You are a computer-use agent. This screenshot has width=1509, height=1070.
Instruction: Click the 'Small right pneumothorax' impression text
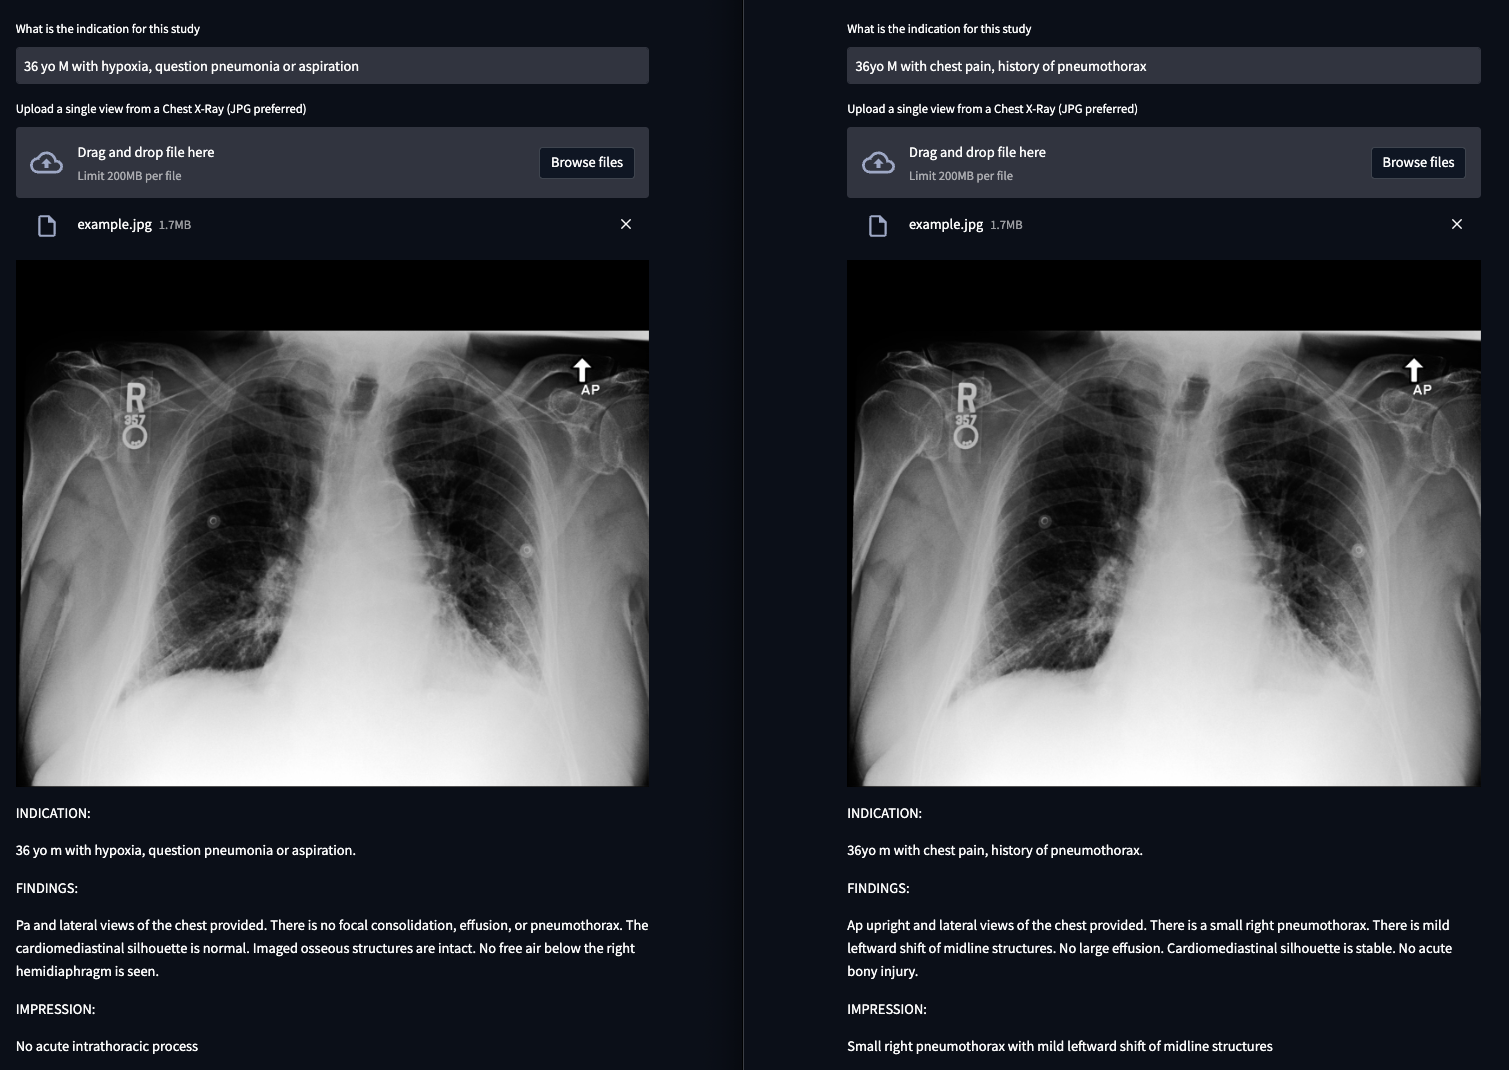tap(1059, 1046)
